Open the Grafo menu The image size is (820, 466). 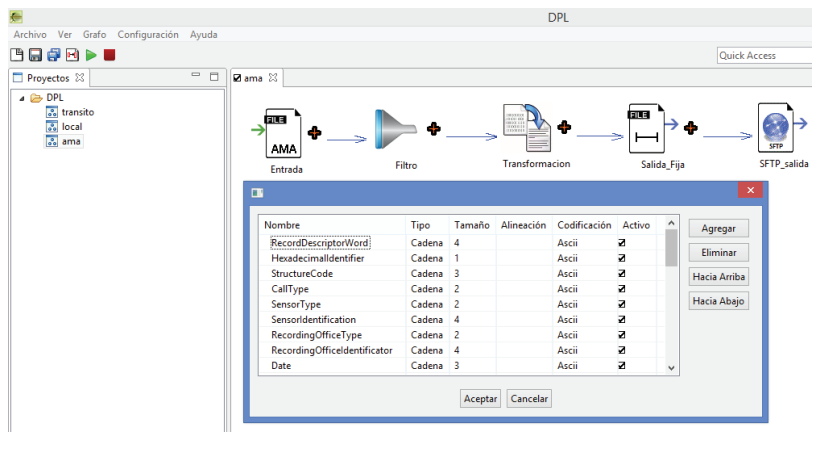[94, 34]
